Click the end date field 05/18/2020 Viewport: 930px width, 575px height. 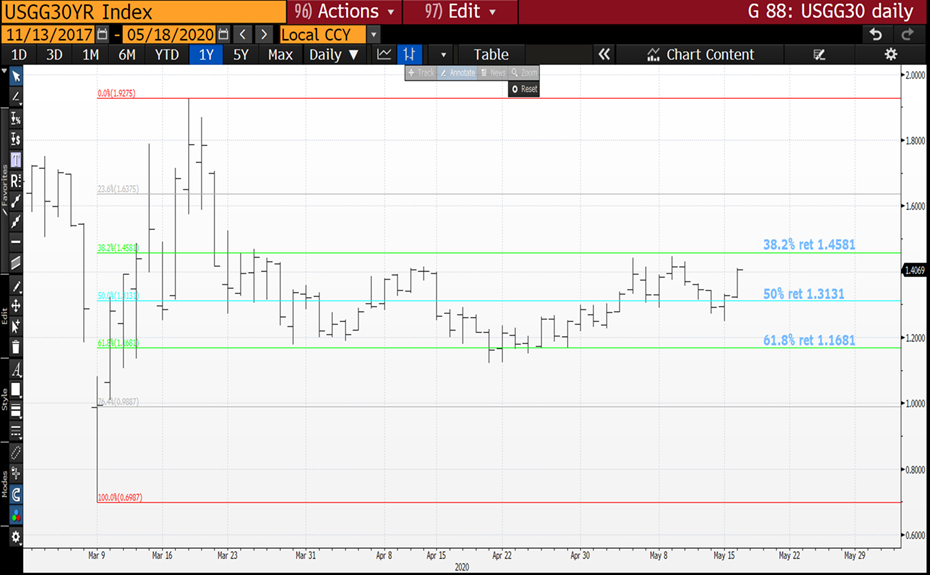click(170, 34)
